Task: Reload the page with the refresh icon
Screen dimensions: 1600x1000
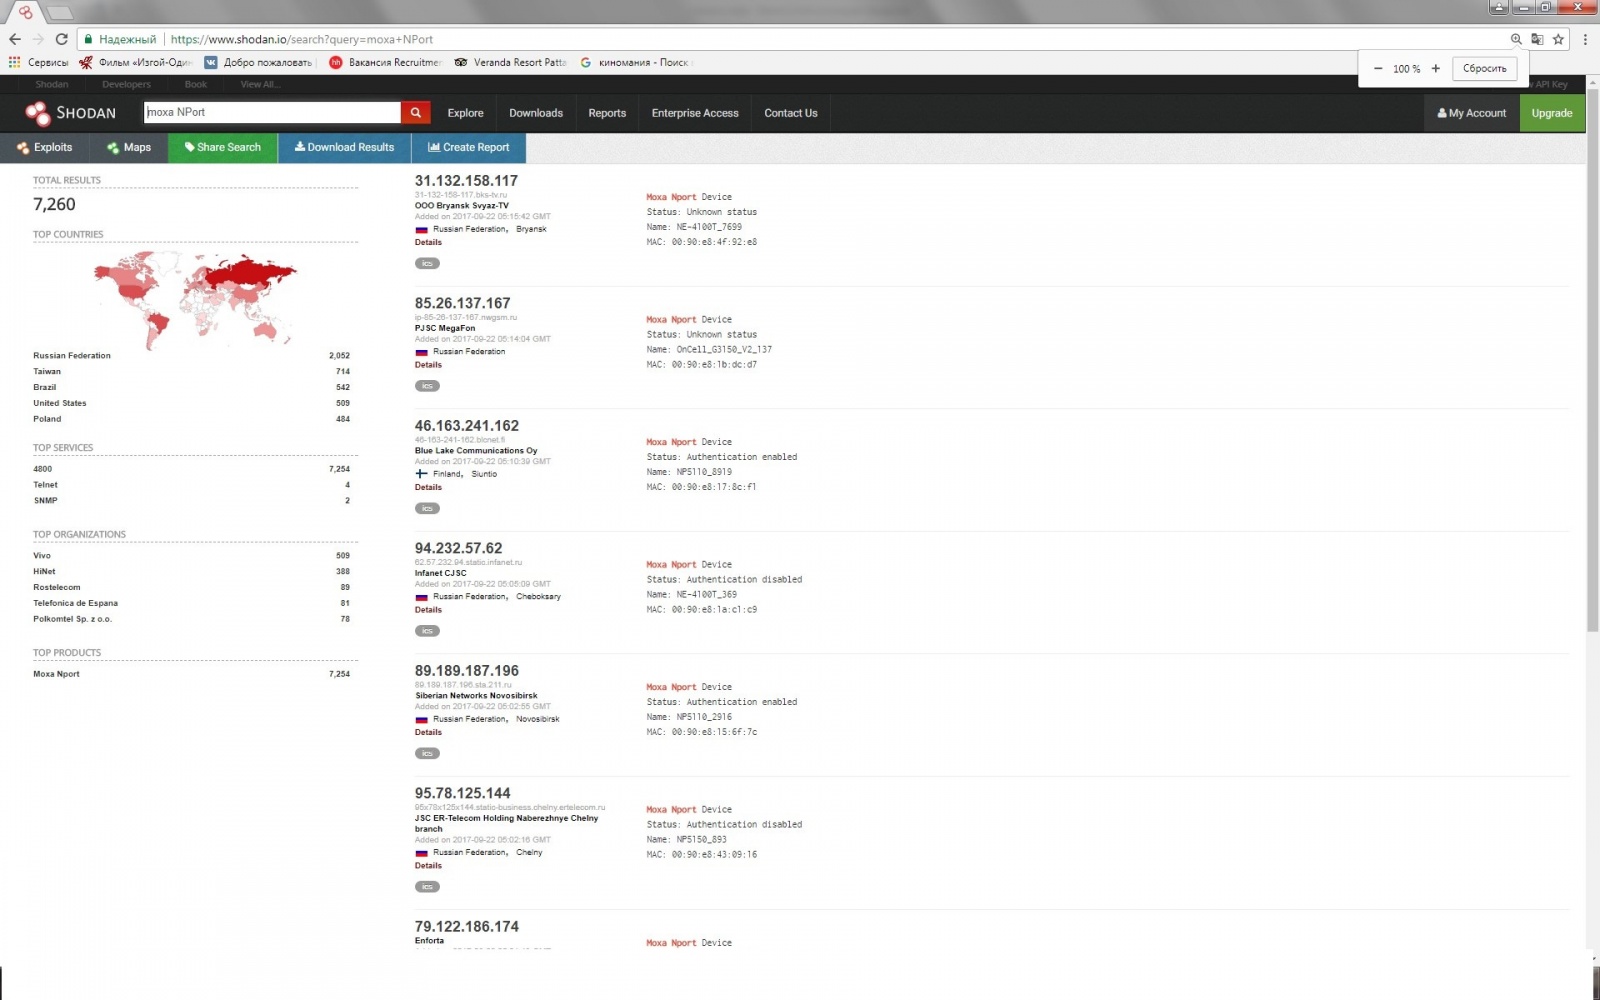Action: click(x=61, y=39)
